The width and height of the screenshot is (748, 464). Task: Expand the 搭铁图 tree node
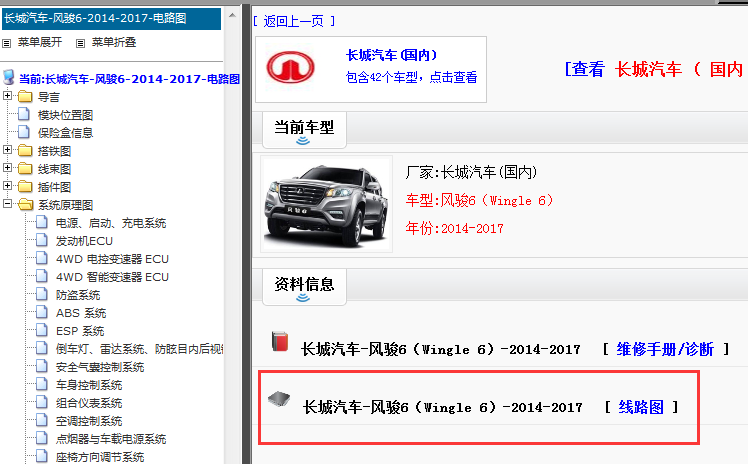coord(7,150)
